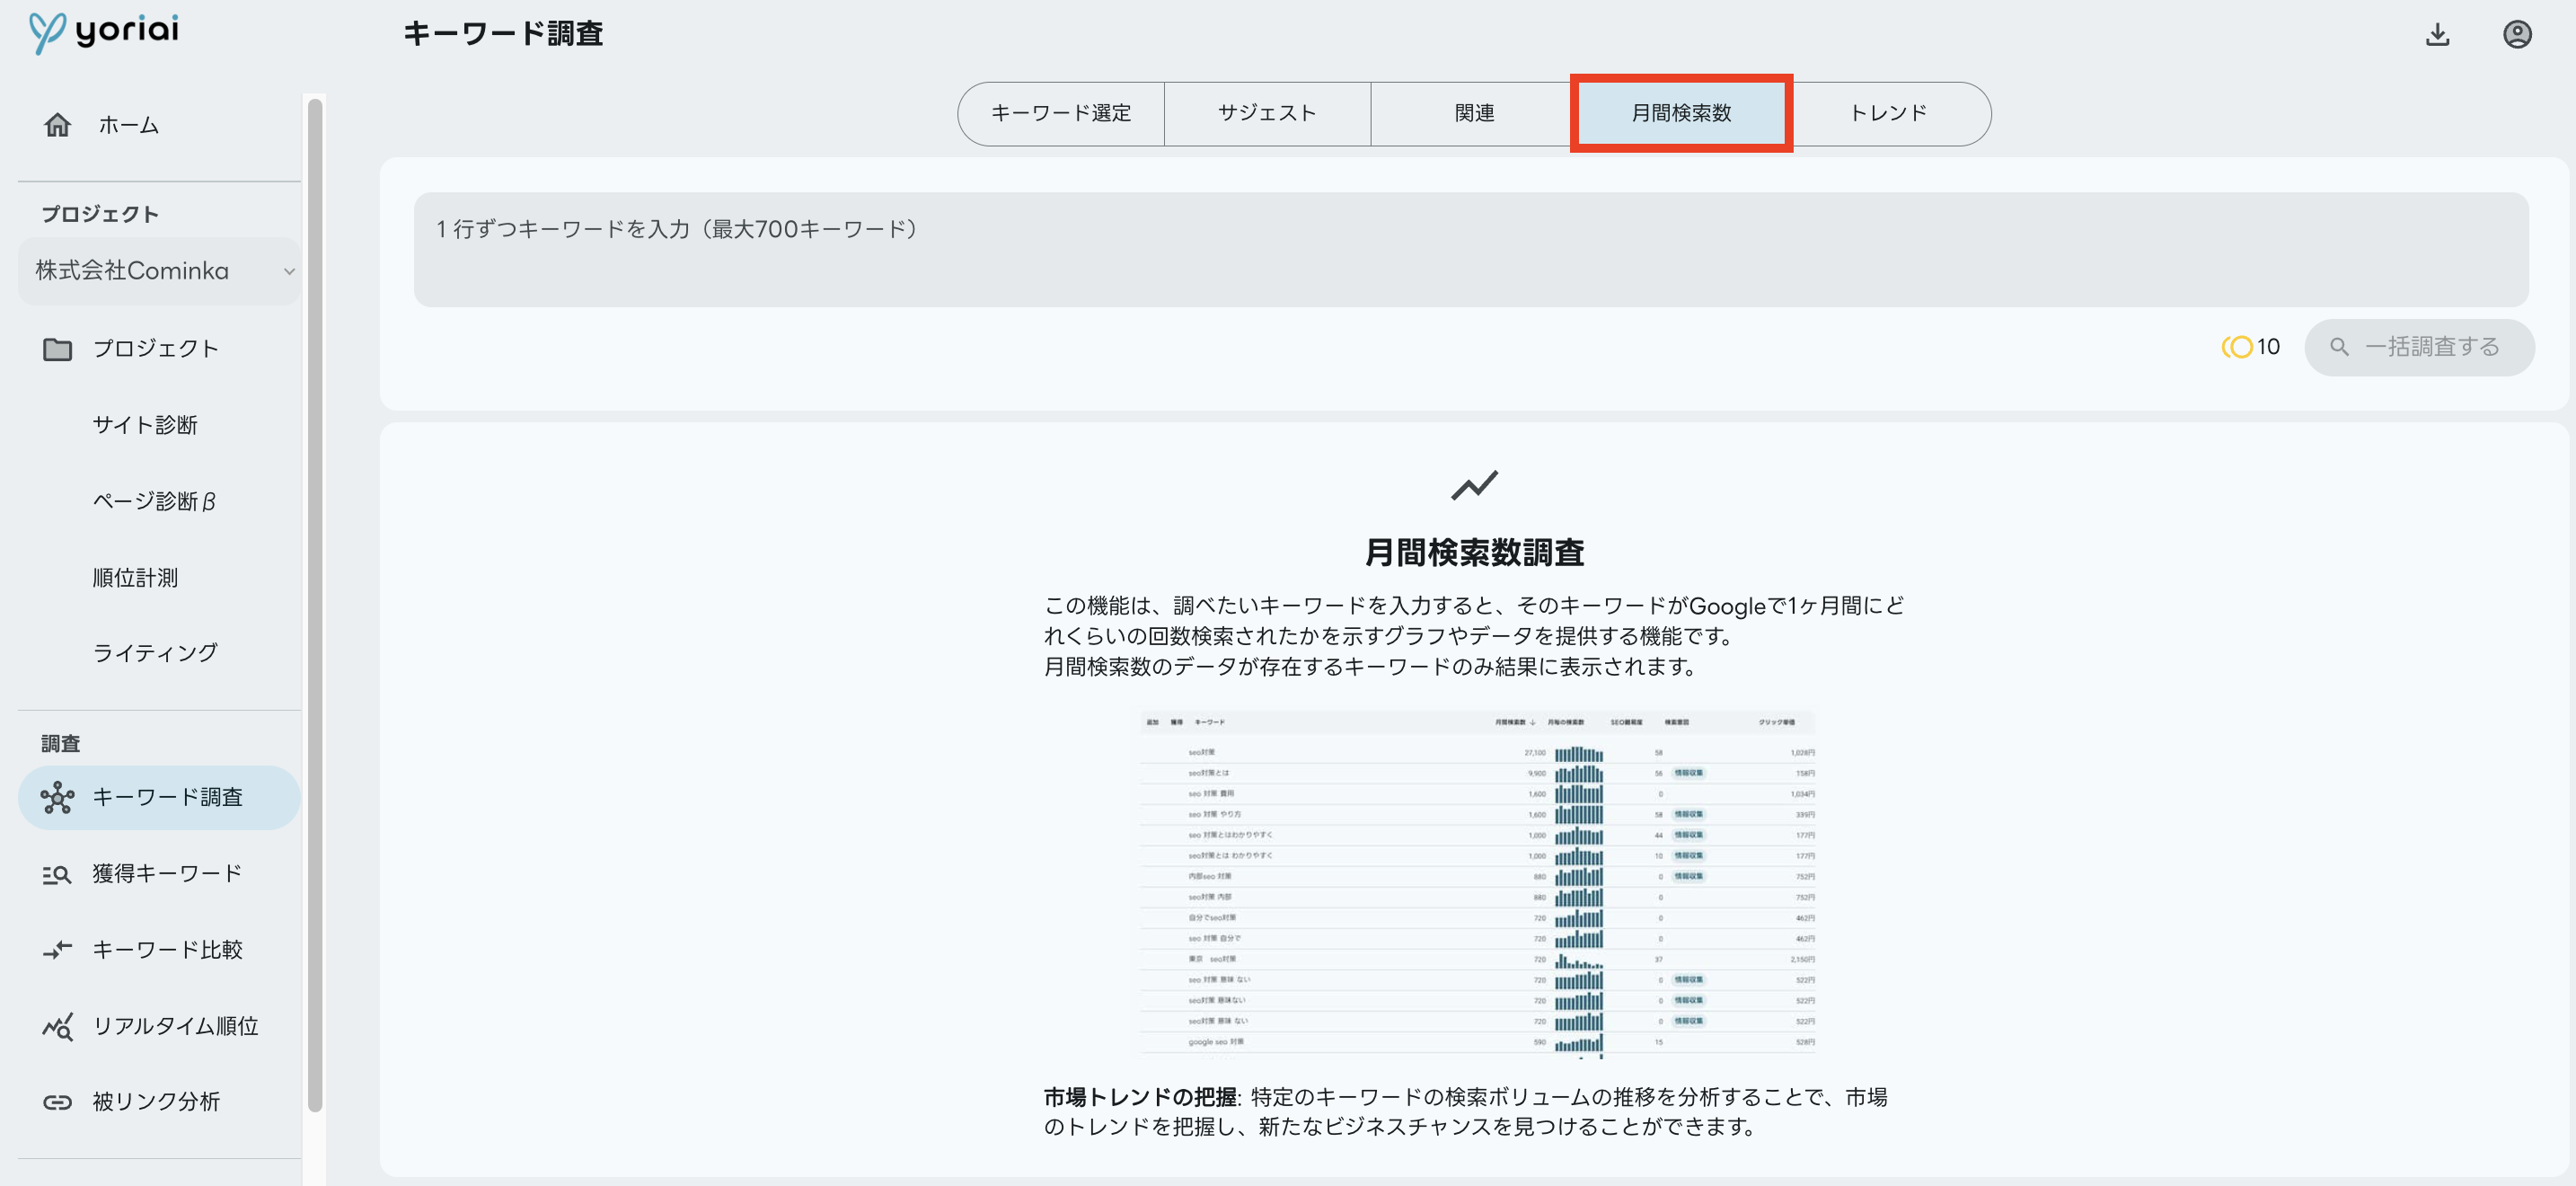Switch to the キーワード選定 tab
This screenshot has height=1186, width=2576.
tap(1061, 114)
